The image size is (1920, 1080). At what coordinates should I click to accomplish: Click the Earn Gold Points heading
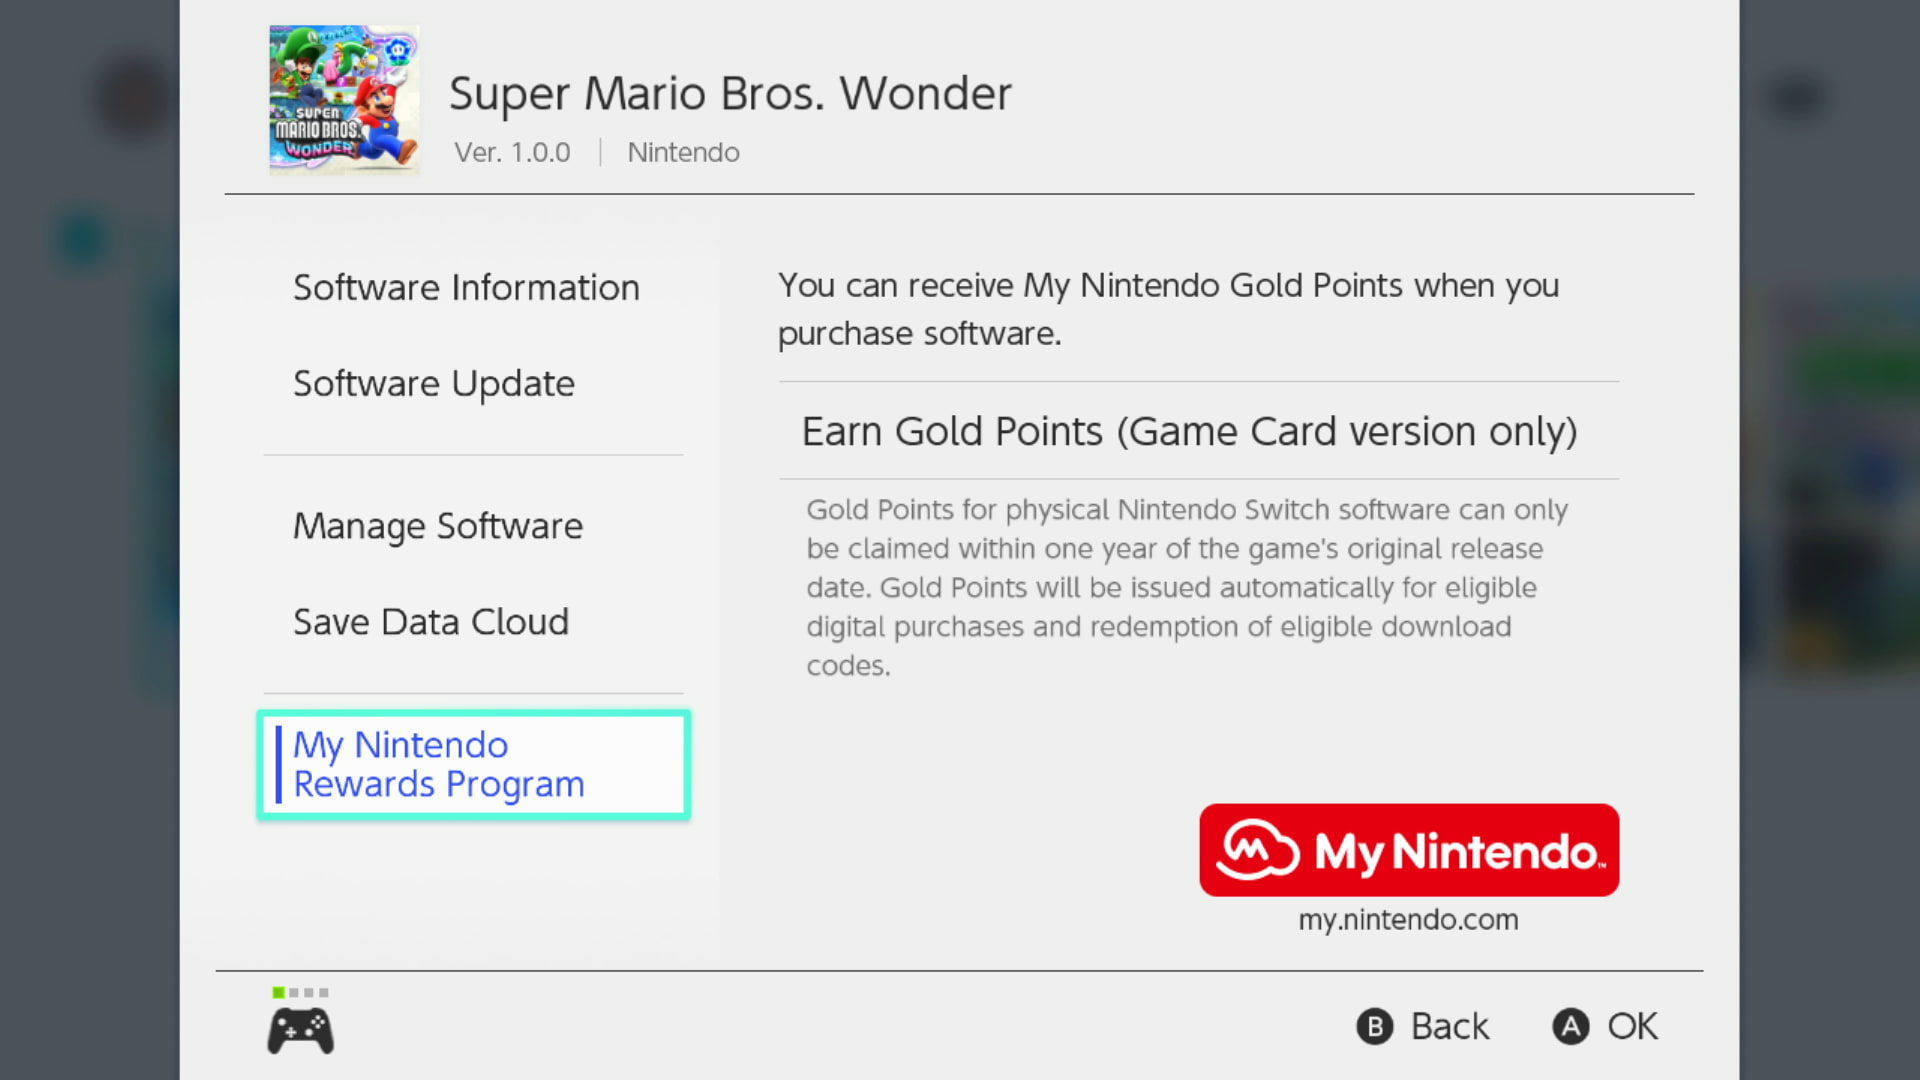(x=1189, y=431)
